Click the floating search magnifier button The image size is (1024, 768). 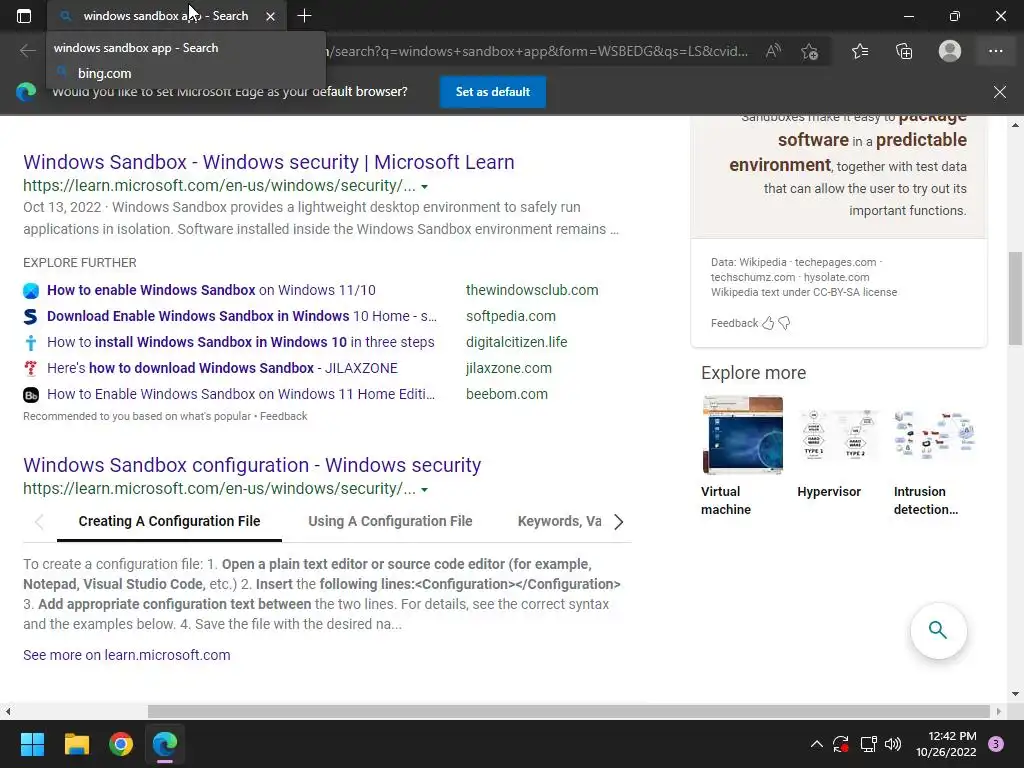(938, 630)
